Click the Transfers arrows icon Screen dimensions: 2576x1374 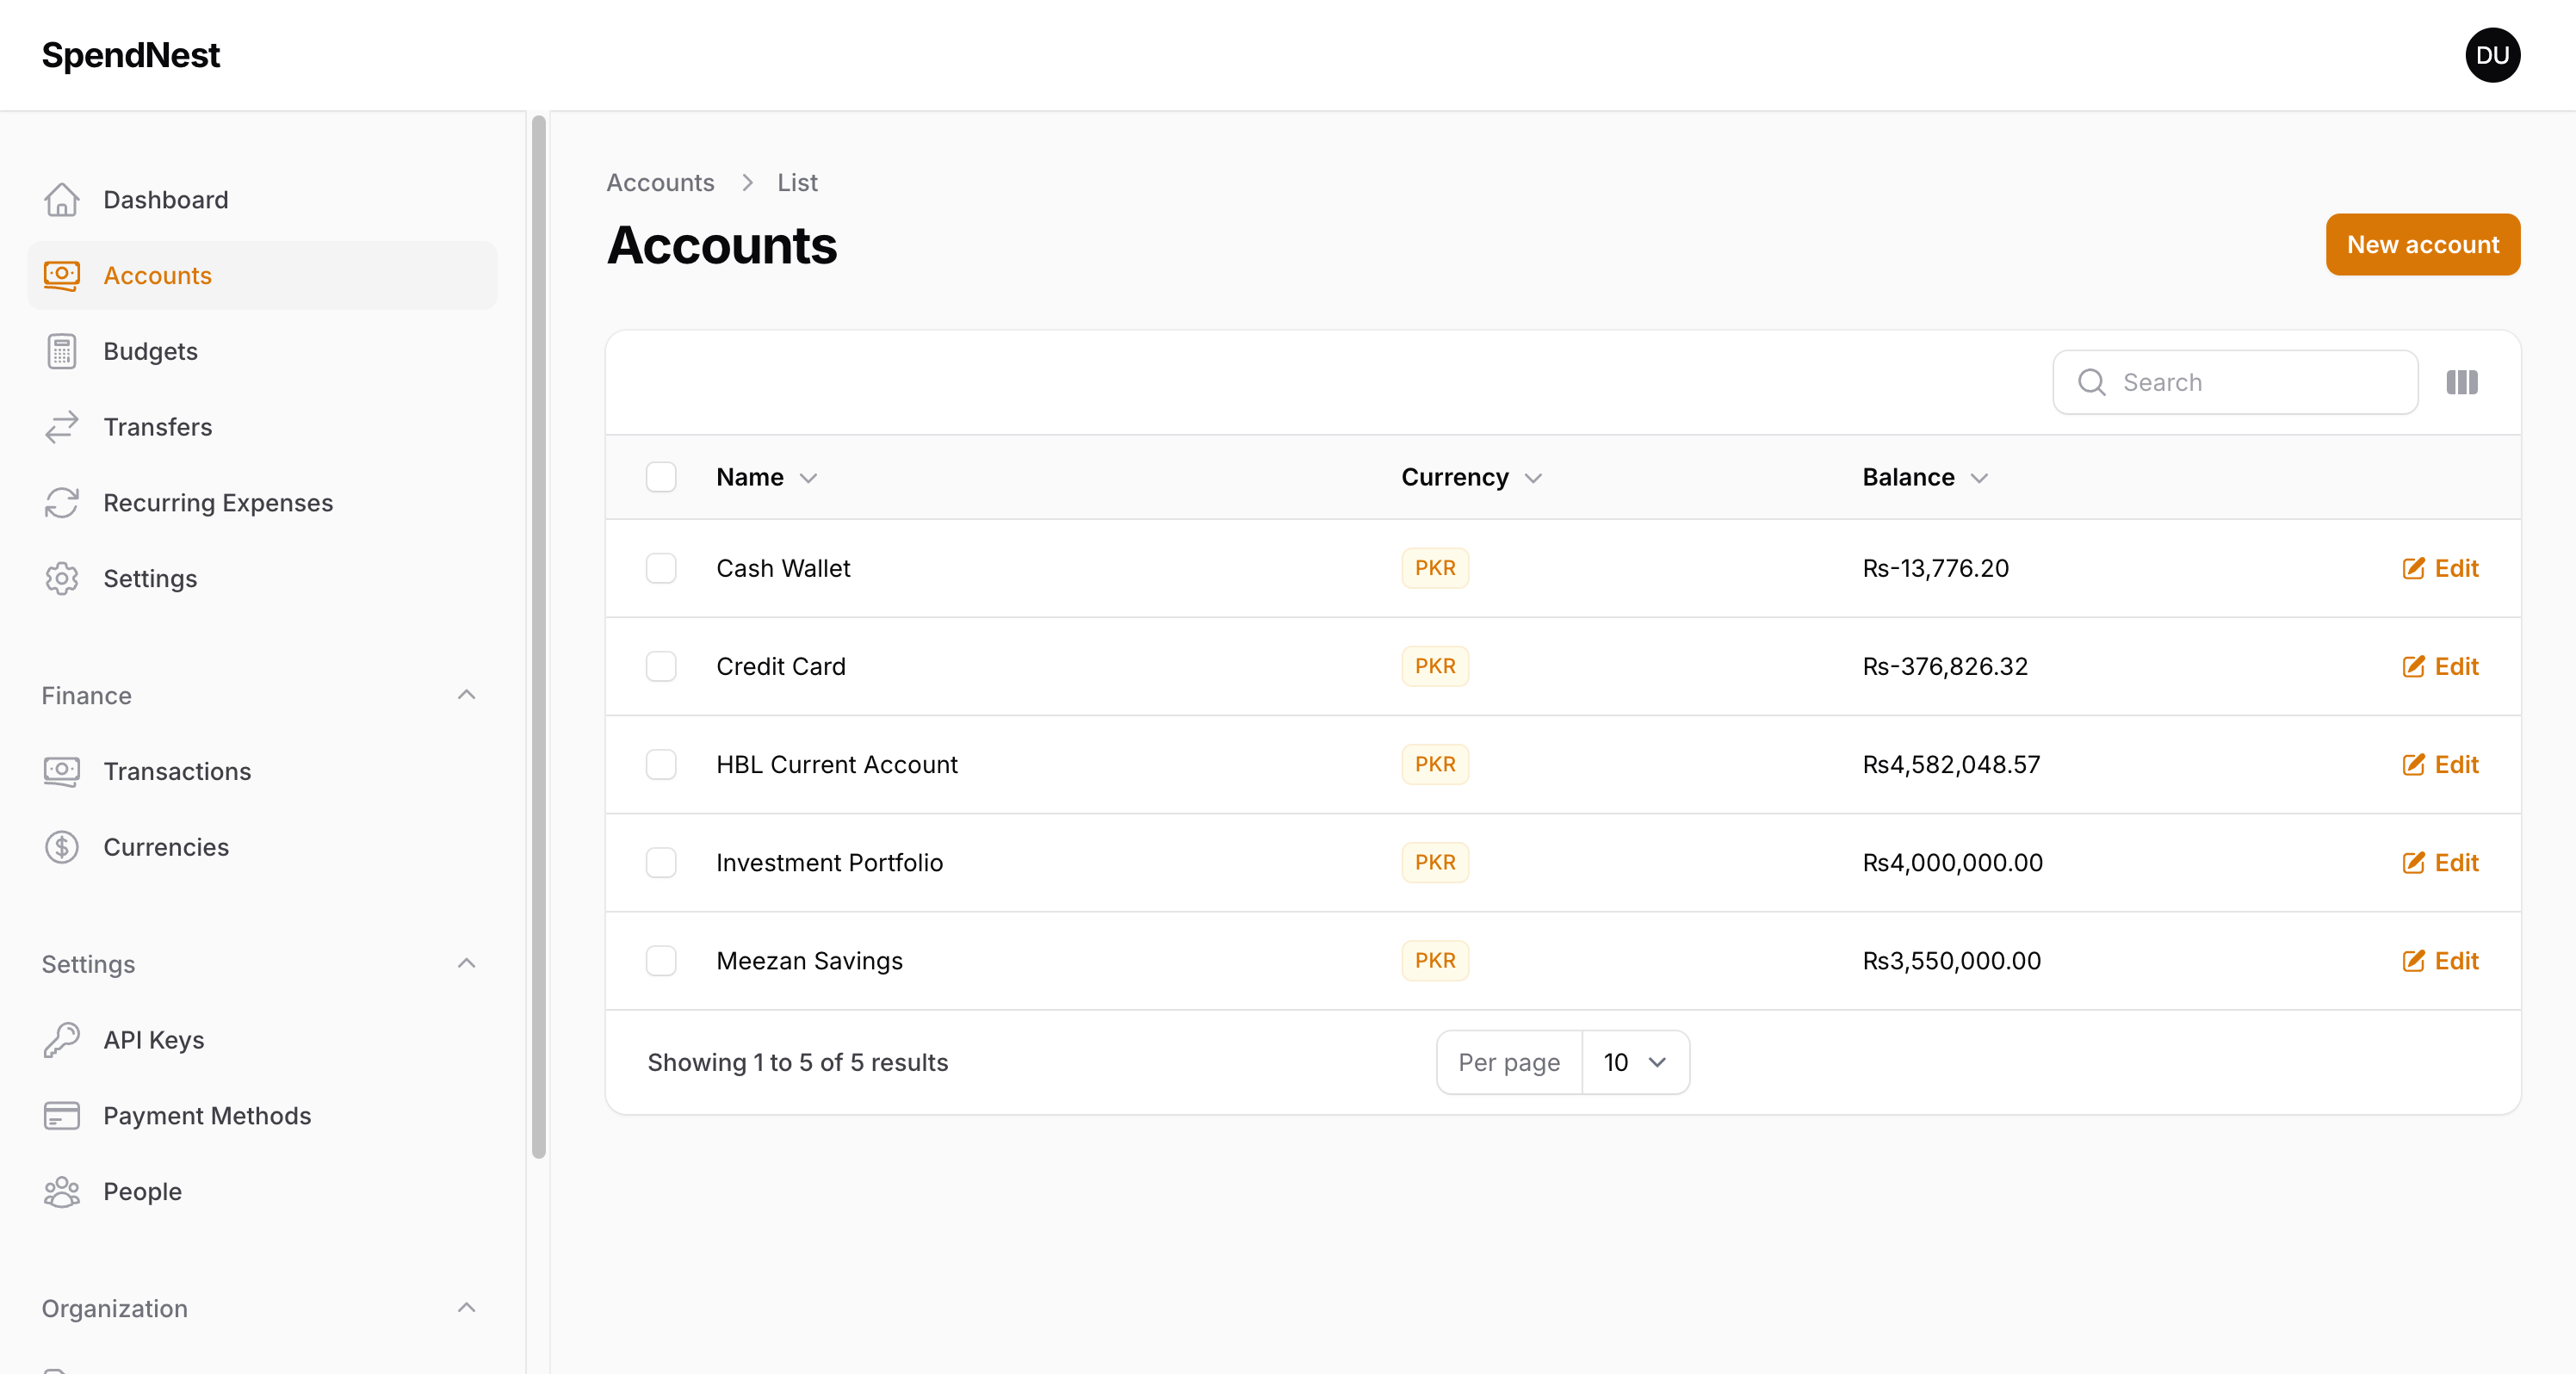click(x=61, y=427)
